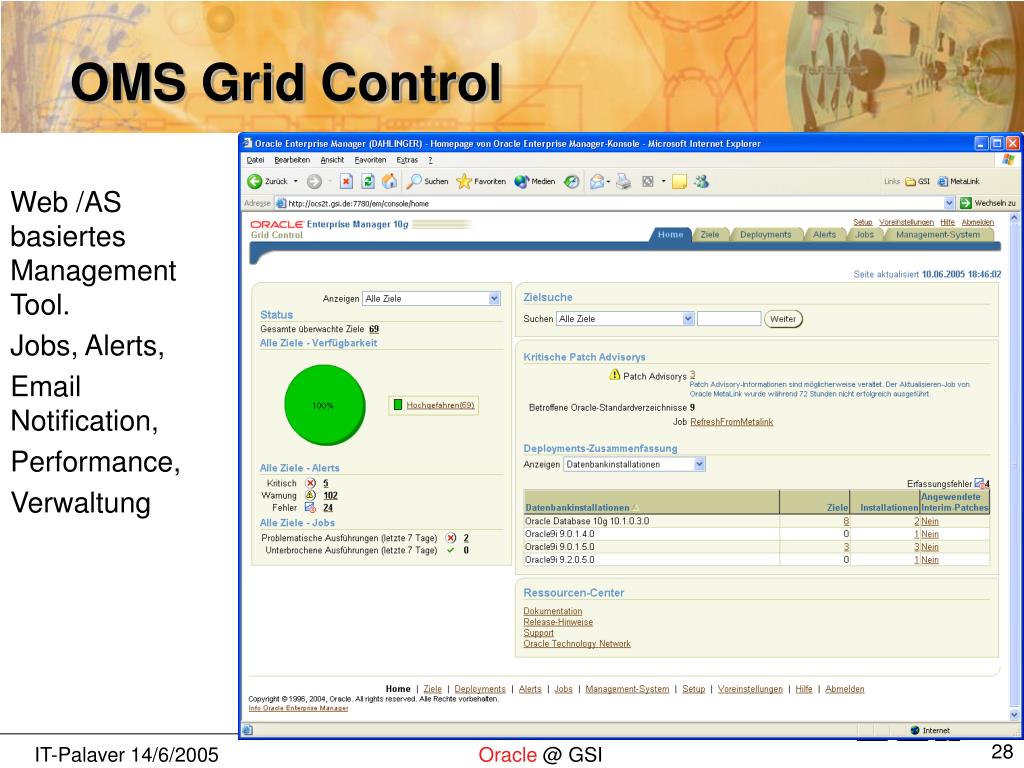
Task: Click the Zurück back arrow icon
Action: click(254, 182)
